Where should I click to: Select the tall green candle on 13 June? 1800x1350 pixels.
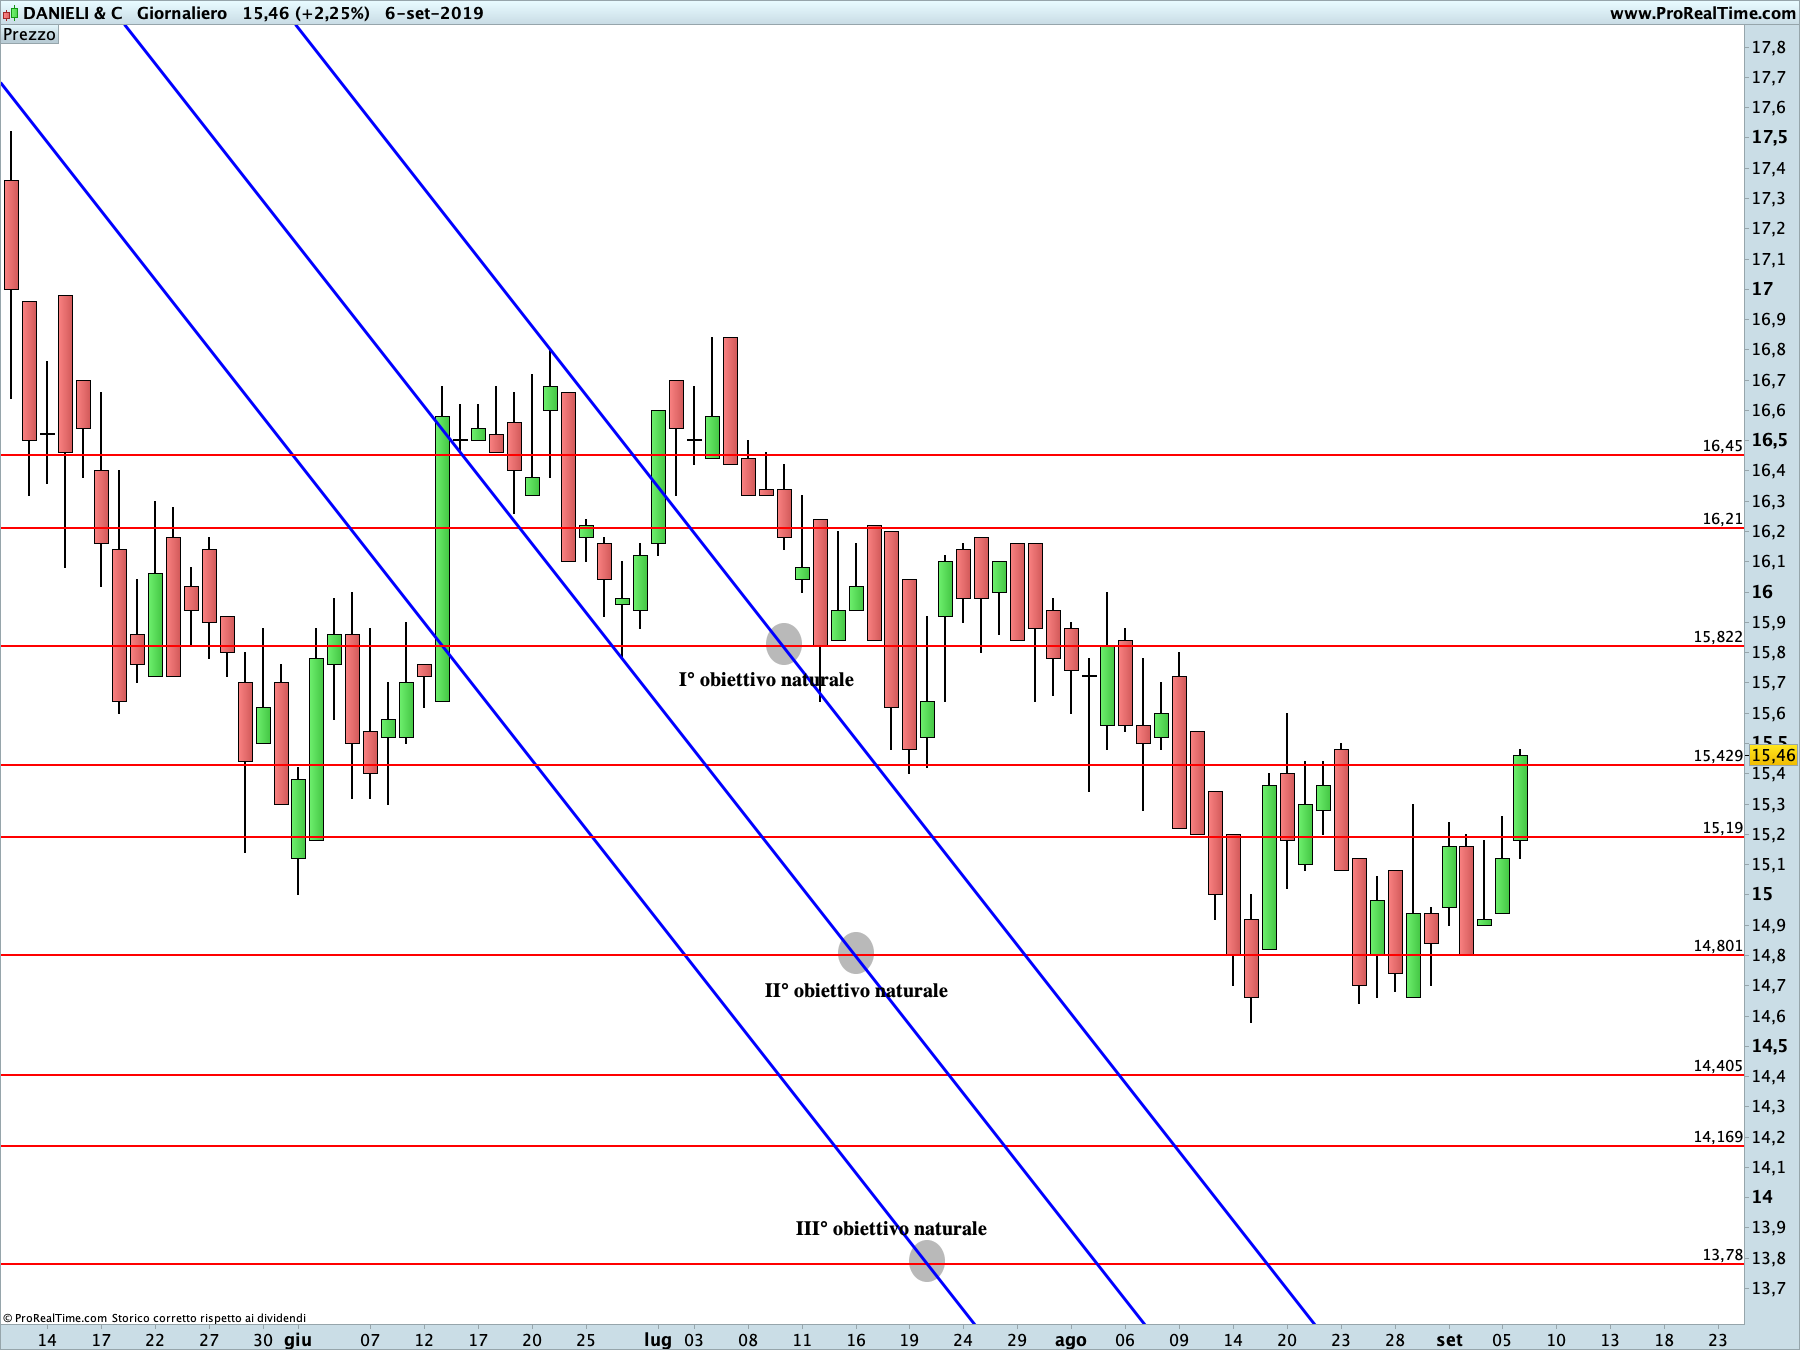(x=442, y=559)
